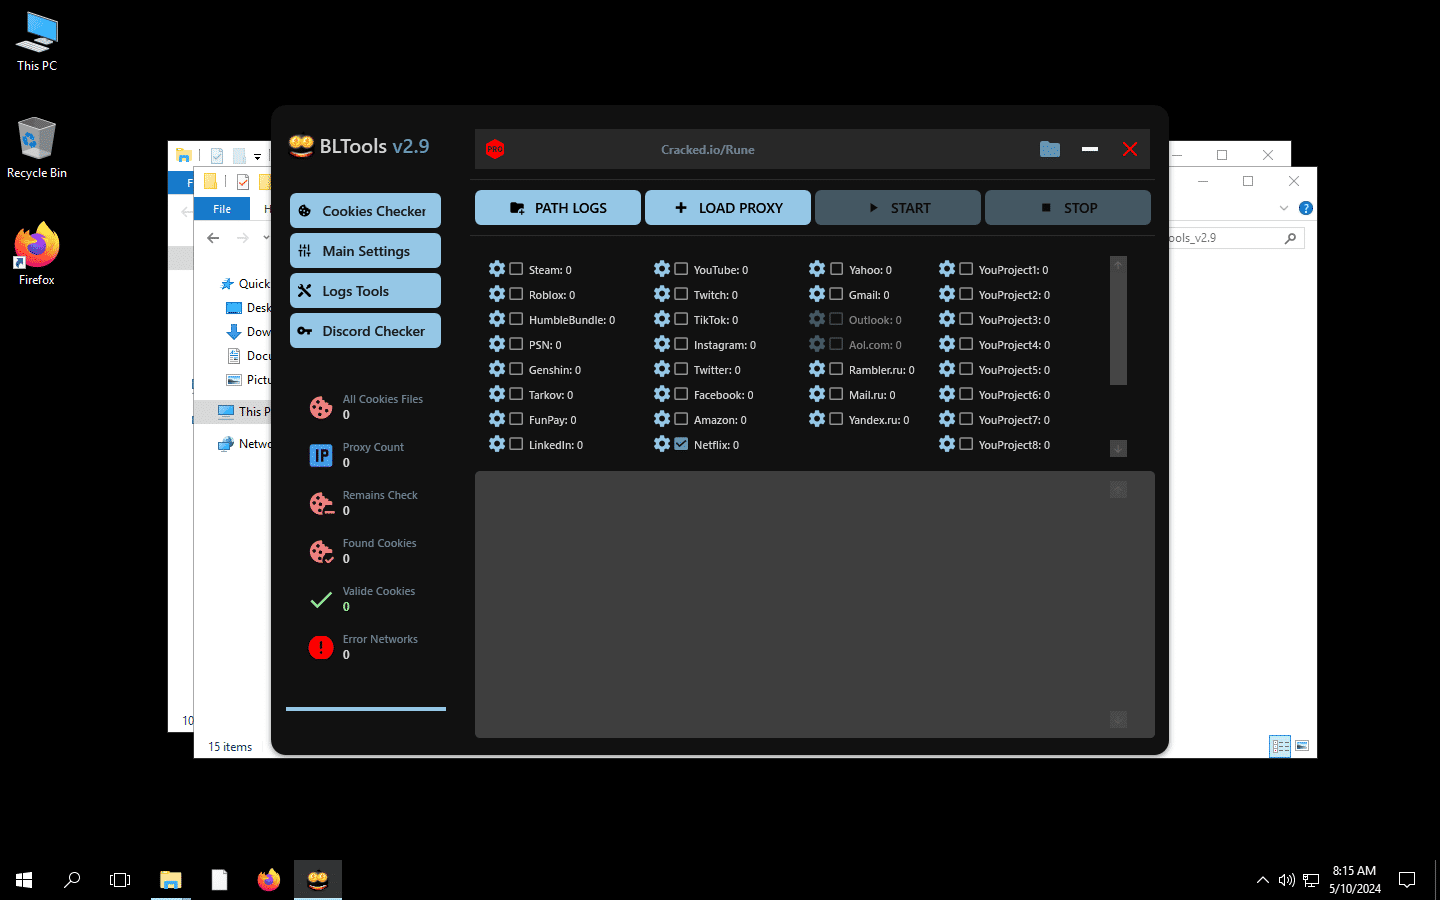Uncheck the Netflix checkbox
Screen dimensions: 1440x900
[681, 444]
